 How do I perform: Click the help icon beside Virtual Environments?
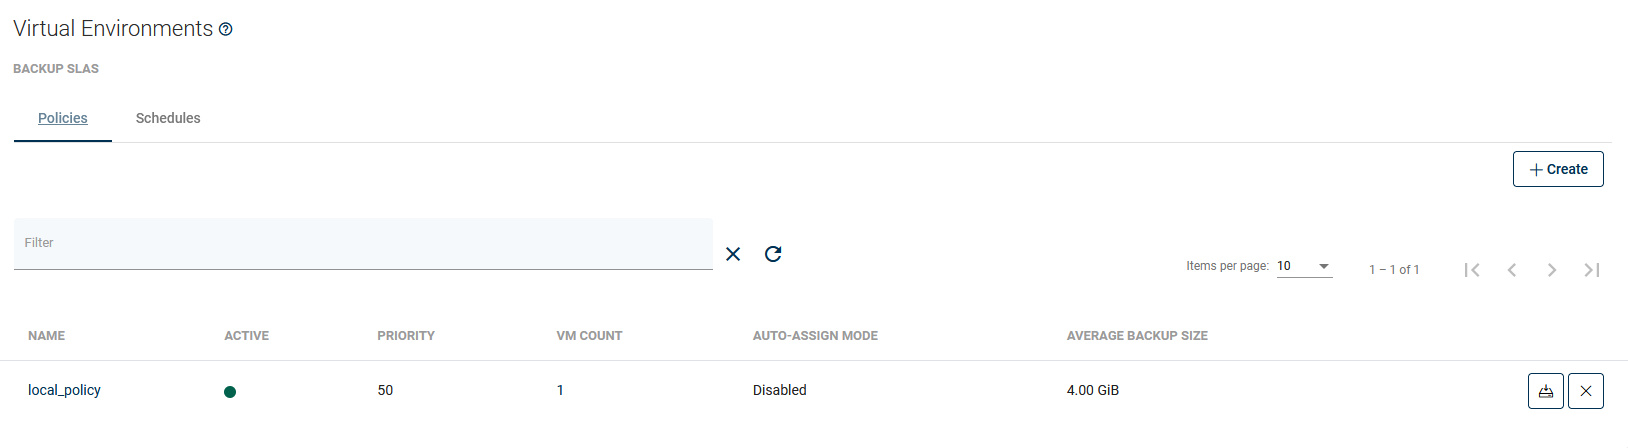click(x=226, y=30)
